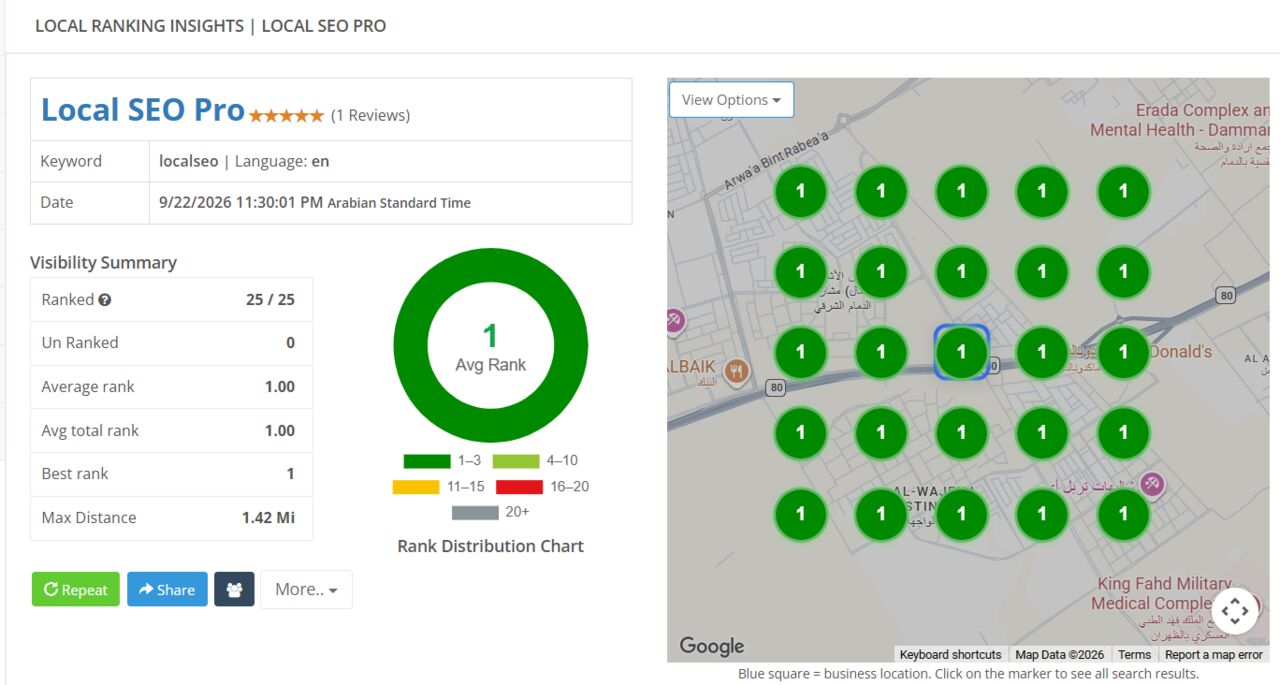This screenshot has width=1280, height=685.
Task: Expand the View Options dropdown
Action: [731, 100]
